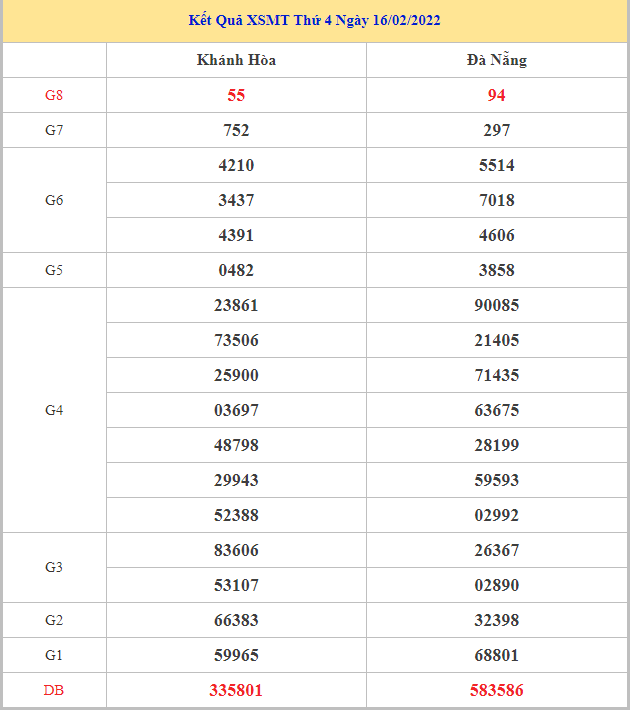Screen dimensions: 631x711
Task: Click the ĐB row label
Action: 54,690
